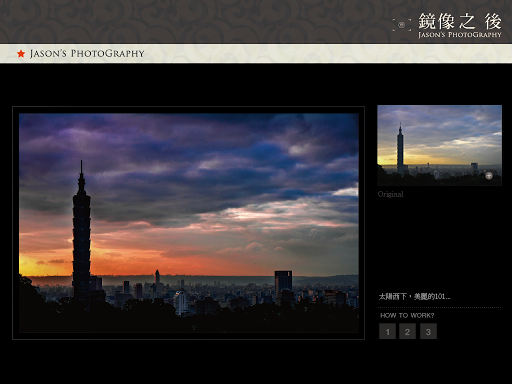
Task: Click Jason's Photography subtitle under the Chinese title
Action: click(460, 35)
